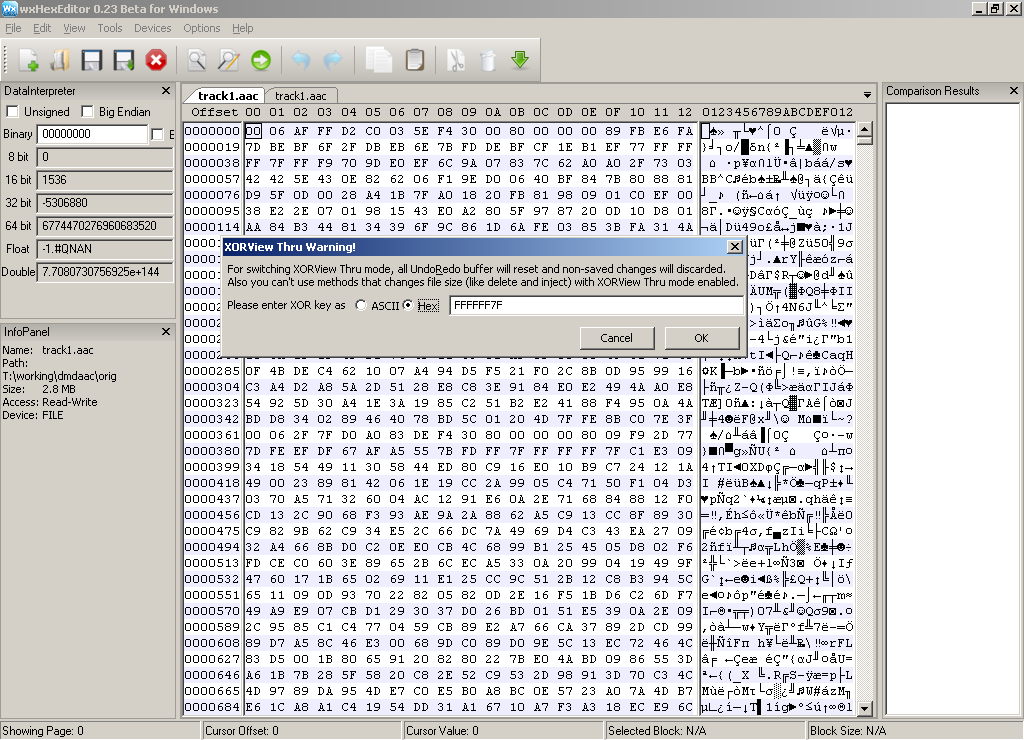
Task: Open the tab list dropdown arrow
Action: (x=867, y=95)
